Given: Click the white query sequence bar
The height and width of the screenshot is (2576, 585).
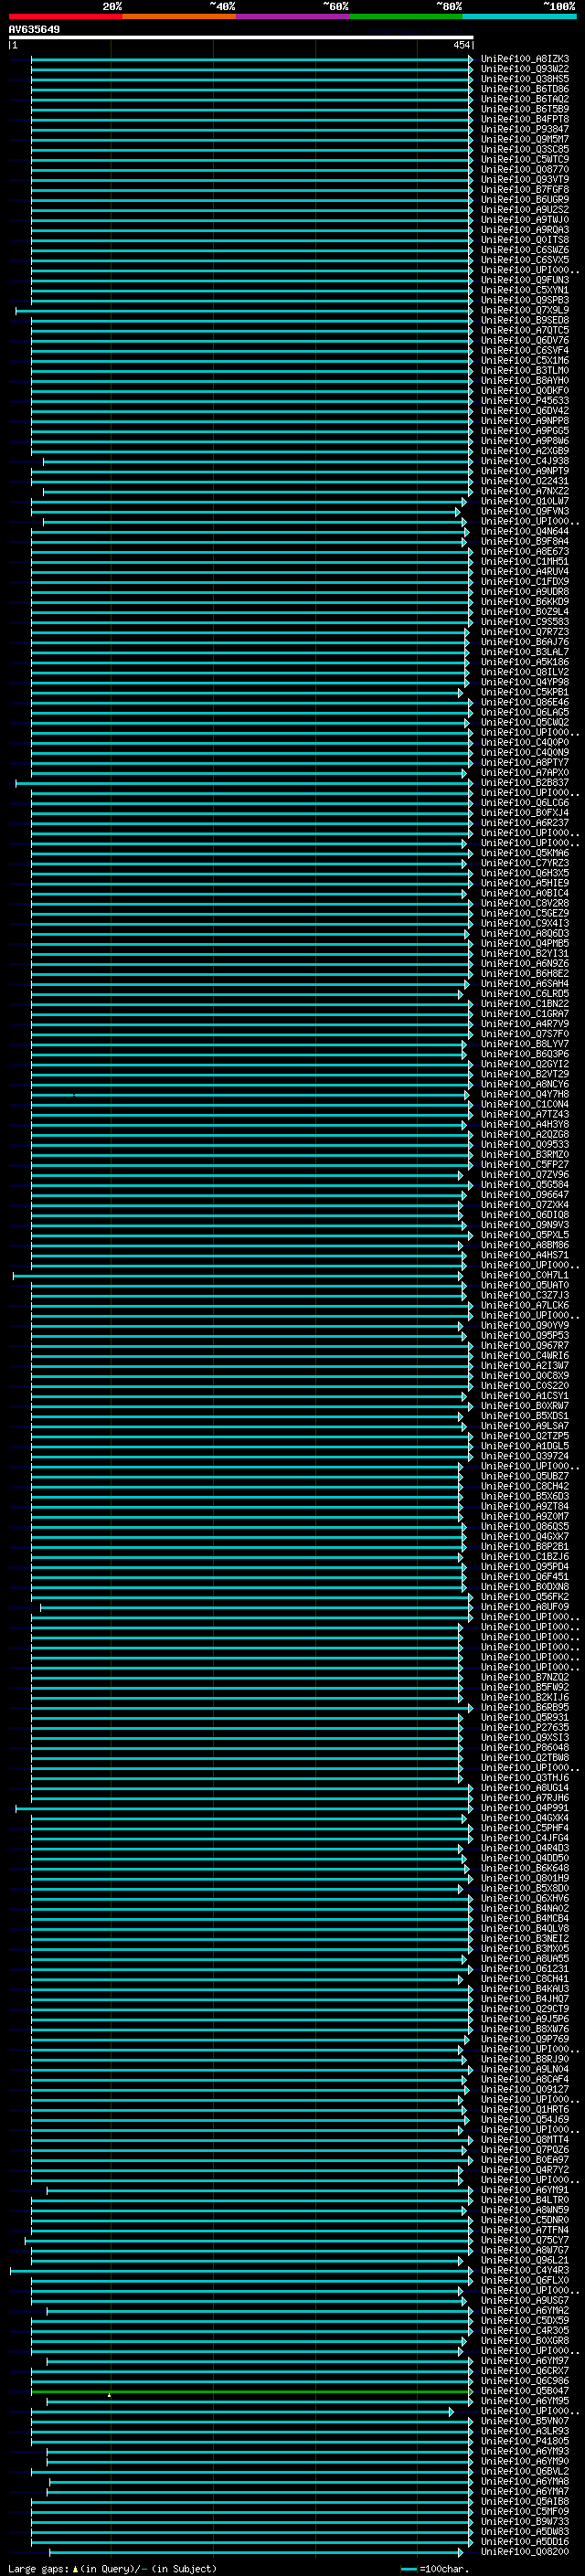Looking at the screenshot, I should click(x=241, y=37).
